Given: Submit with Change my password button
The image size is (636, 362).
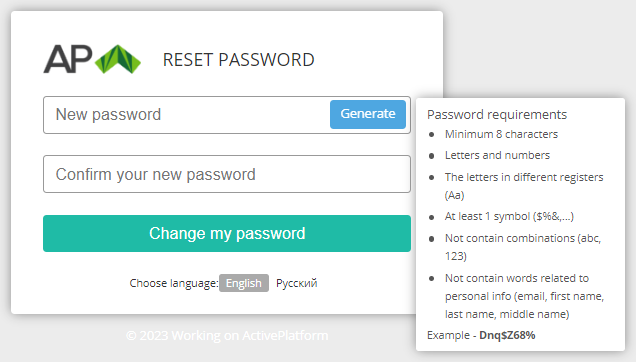Looking at the screenshot, I should [227, 233].
